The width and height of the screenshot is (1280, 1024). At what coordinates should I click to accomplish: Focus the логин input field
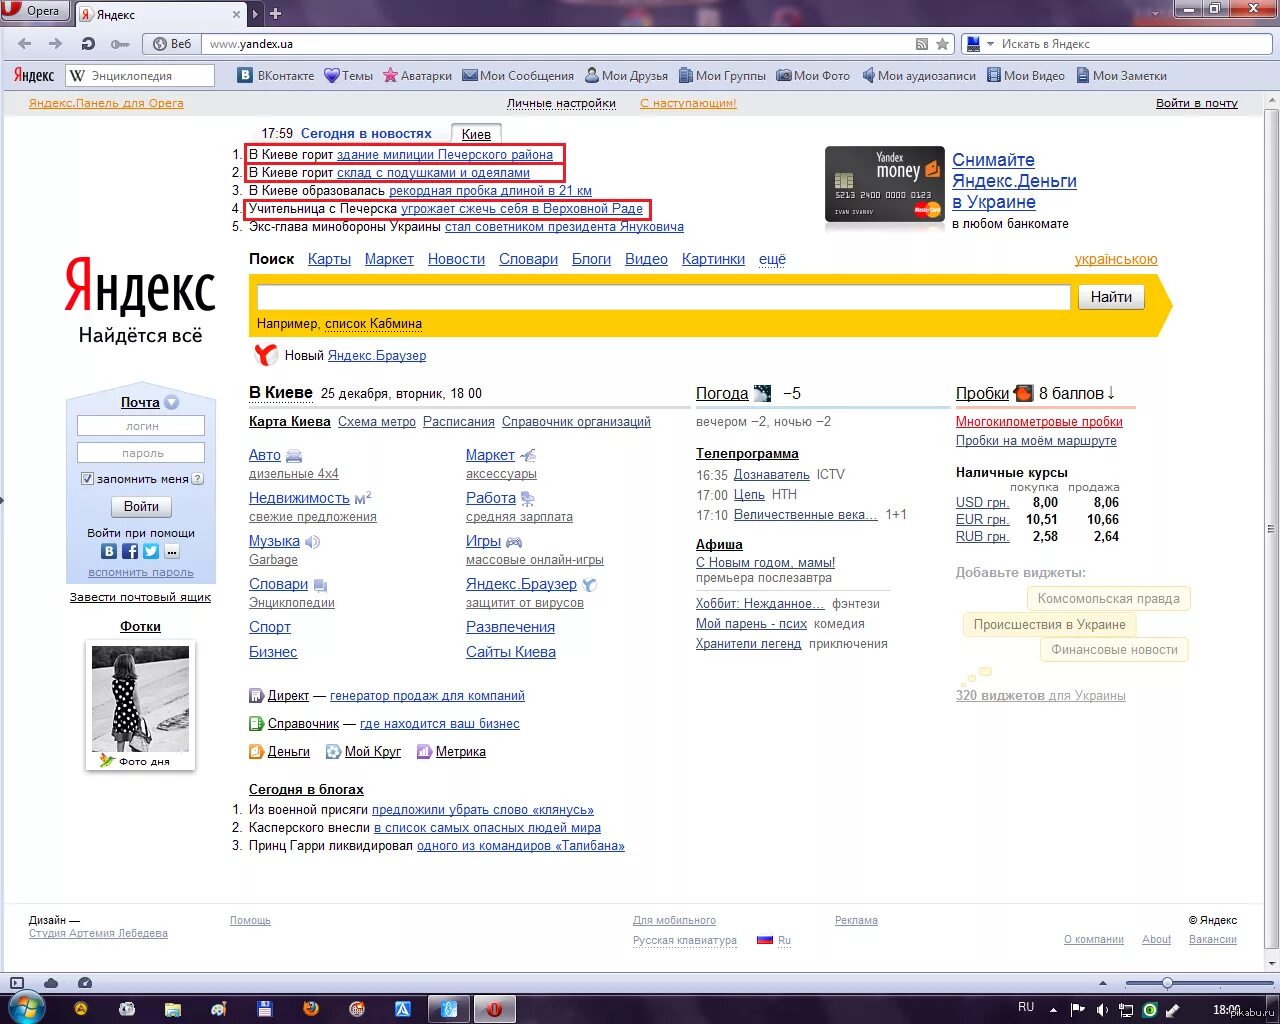point(141,426)
